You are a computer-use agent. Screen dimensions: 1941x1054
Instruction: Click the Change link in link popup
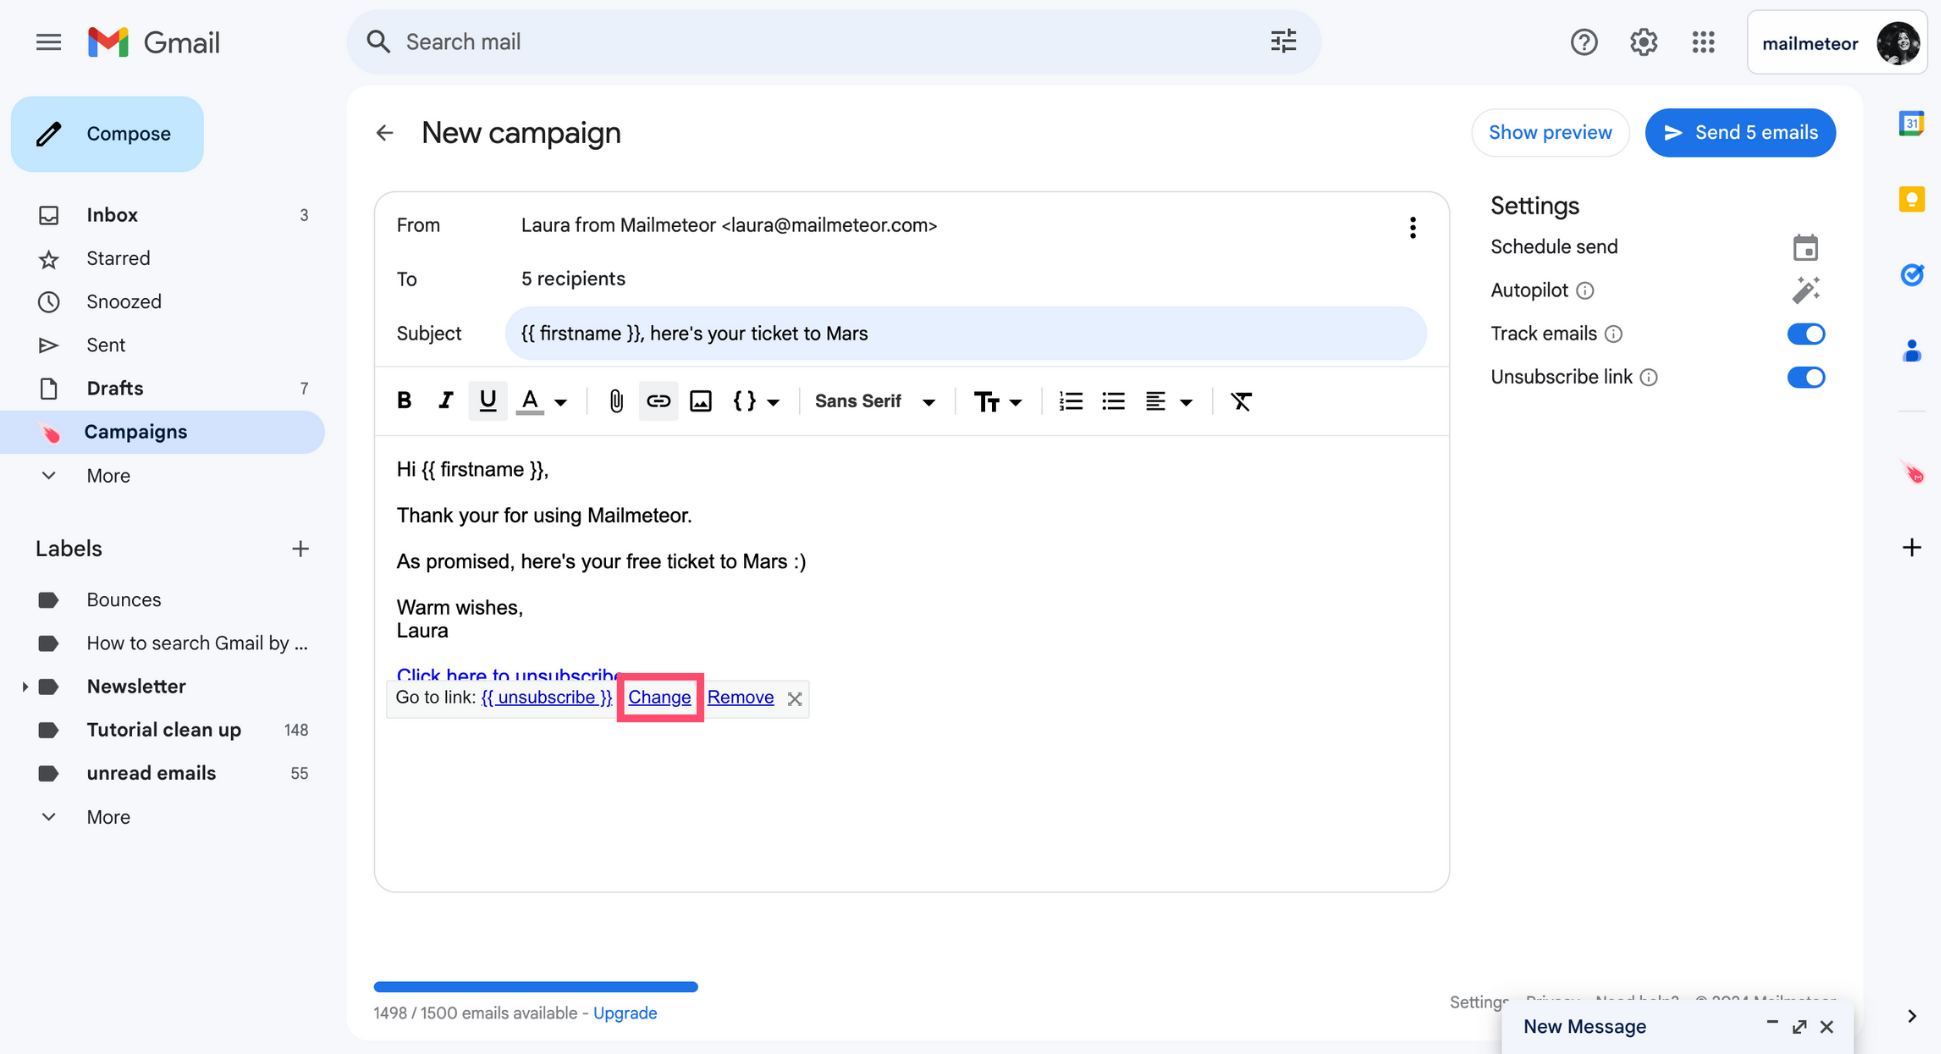(659, 698)
